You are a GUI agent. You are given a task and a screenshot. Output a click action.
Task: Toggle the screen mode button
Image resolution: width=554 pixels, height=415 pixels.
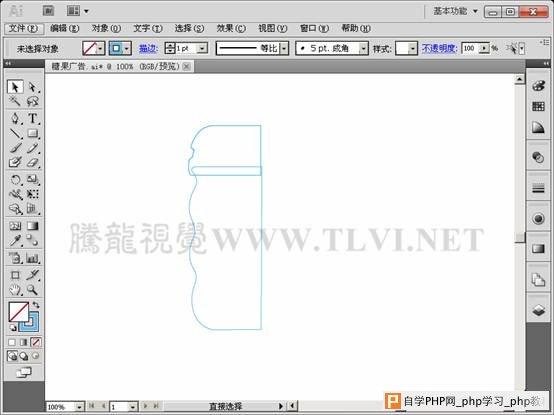[24, 372]
